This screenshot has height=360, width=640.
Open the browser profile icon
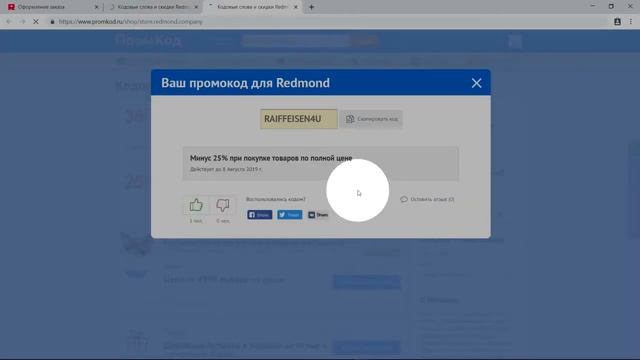pos(617,22)
